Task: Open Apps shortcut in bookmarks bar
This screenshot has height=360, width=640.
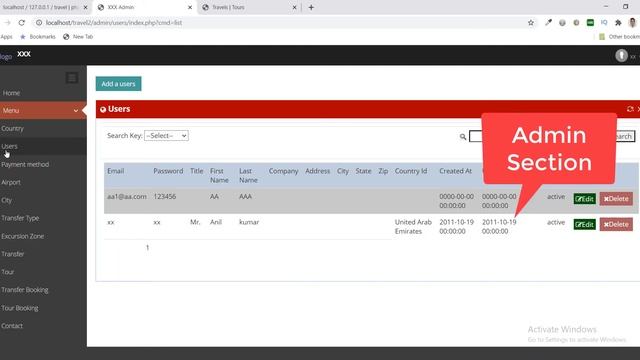Action: (x=6, y=37)
